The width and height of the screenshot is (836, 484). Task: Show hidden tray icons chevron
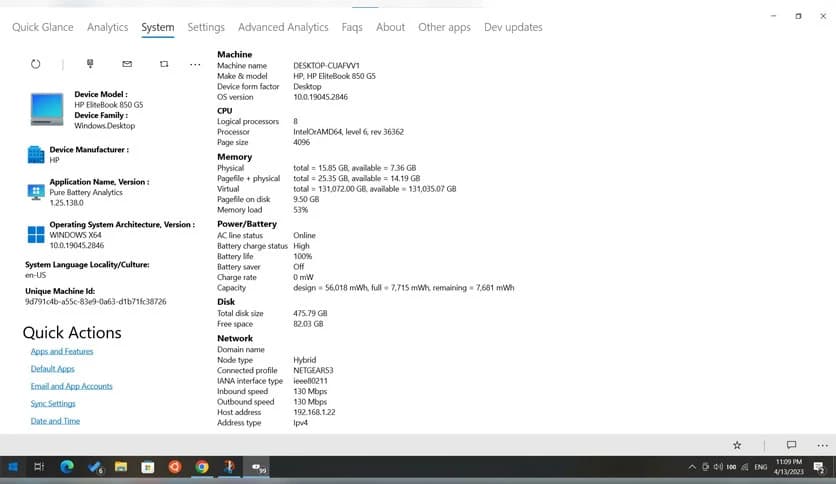tap(692, 467)
